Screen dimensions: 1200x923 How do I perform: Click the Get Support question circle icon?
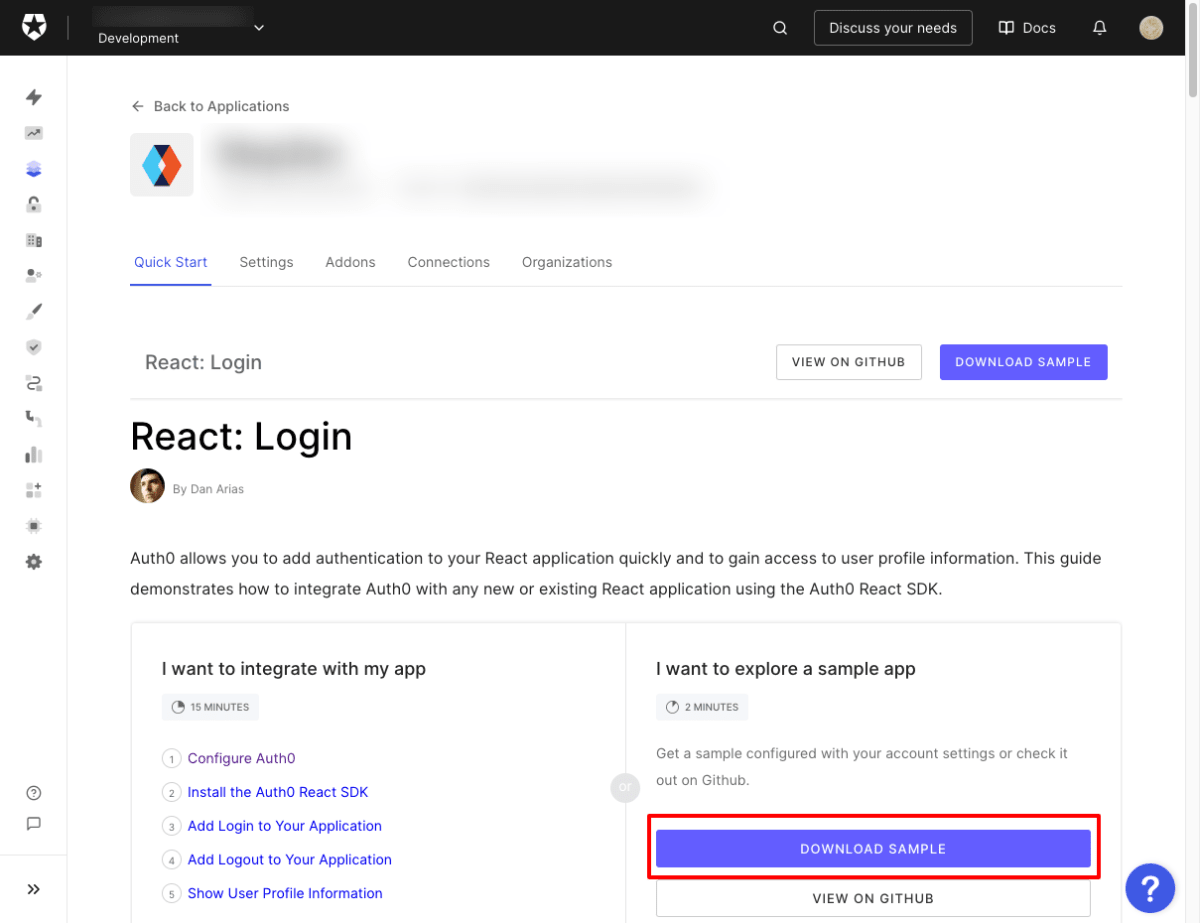[34, 793]
